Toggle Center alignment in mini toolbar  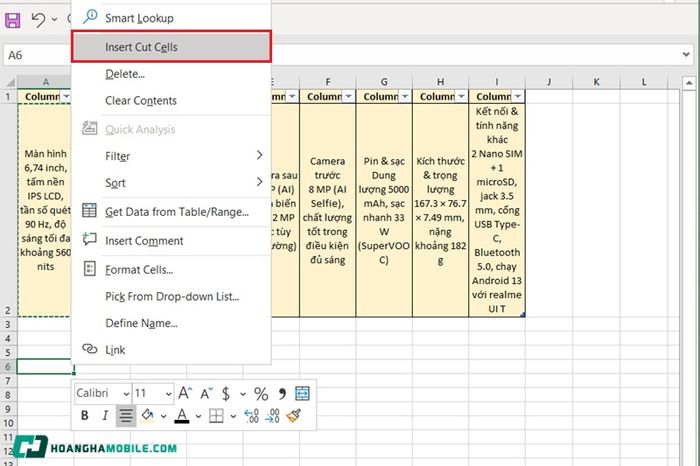[x=126, y=416]
